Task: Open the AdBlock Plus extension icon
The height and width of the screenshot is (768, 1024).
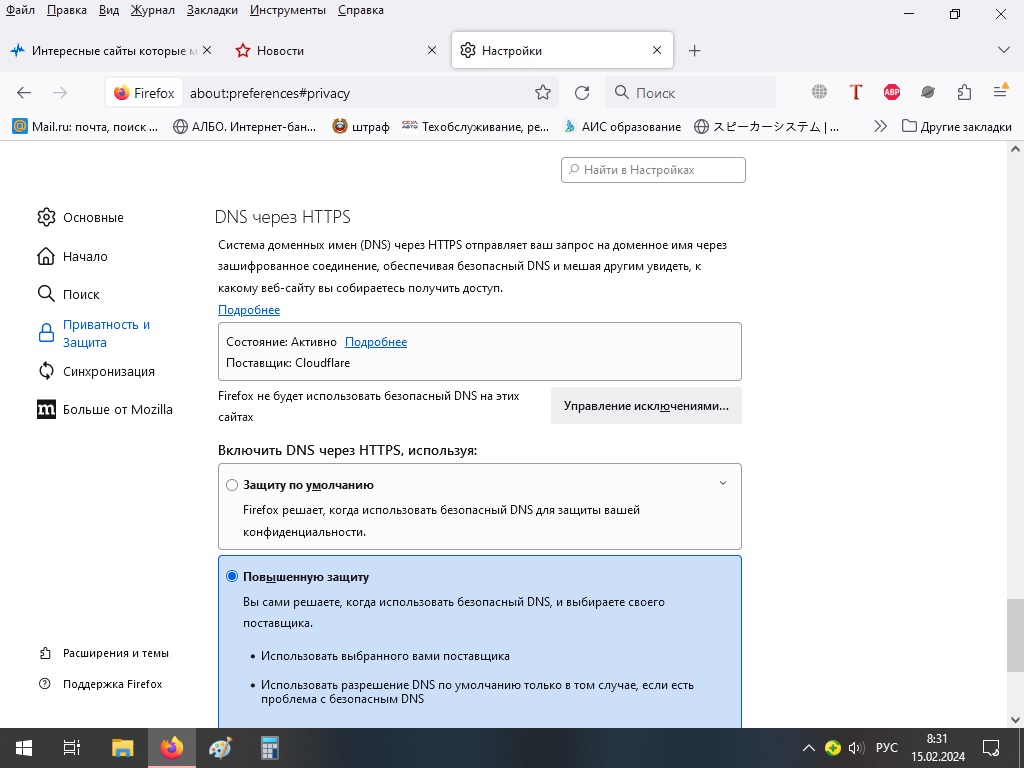Action: (x=892, y=93)
